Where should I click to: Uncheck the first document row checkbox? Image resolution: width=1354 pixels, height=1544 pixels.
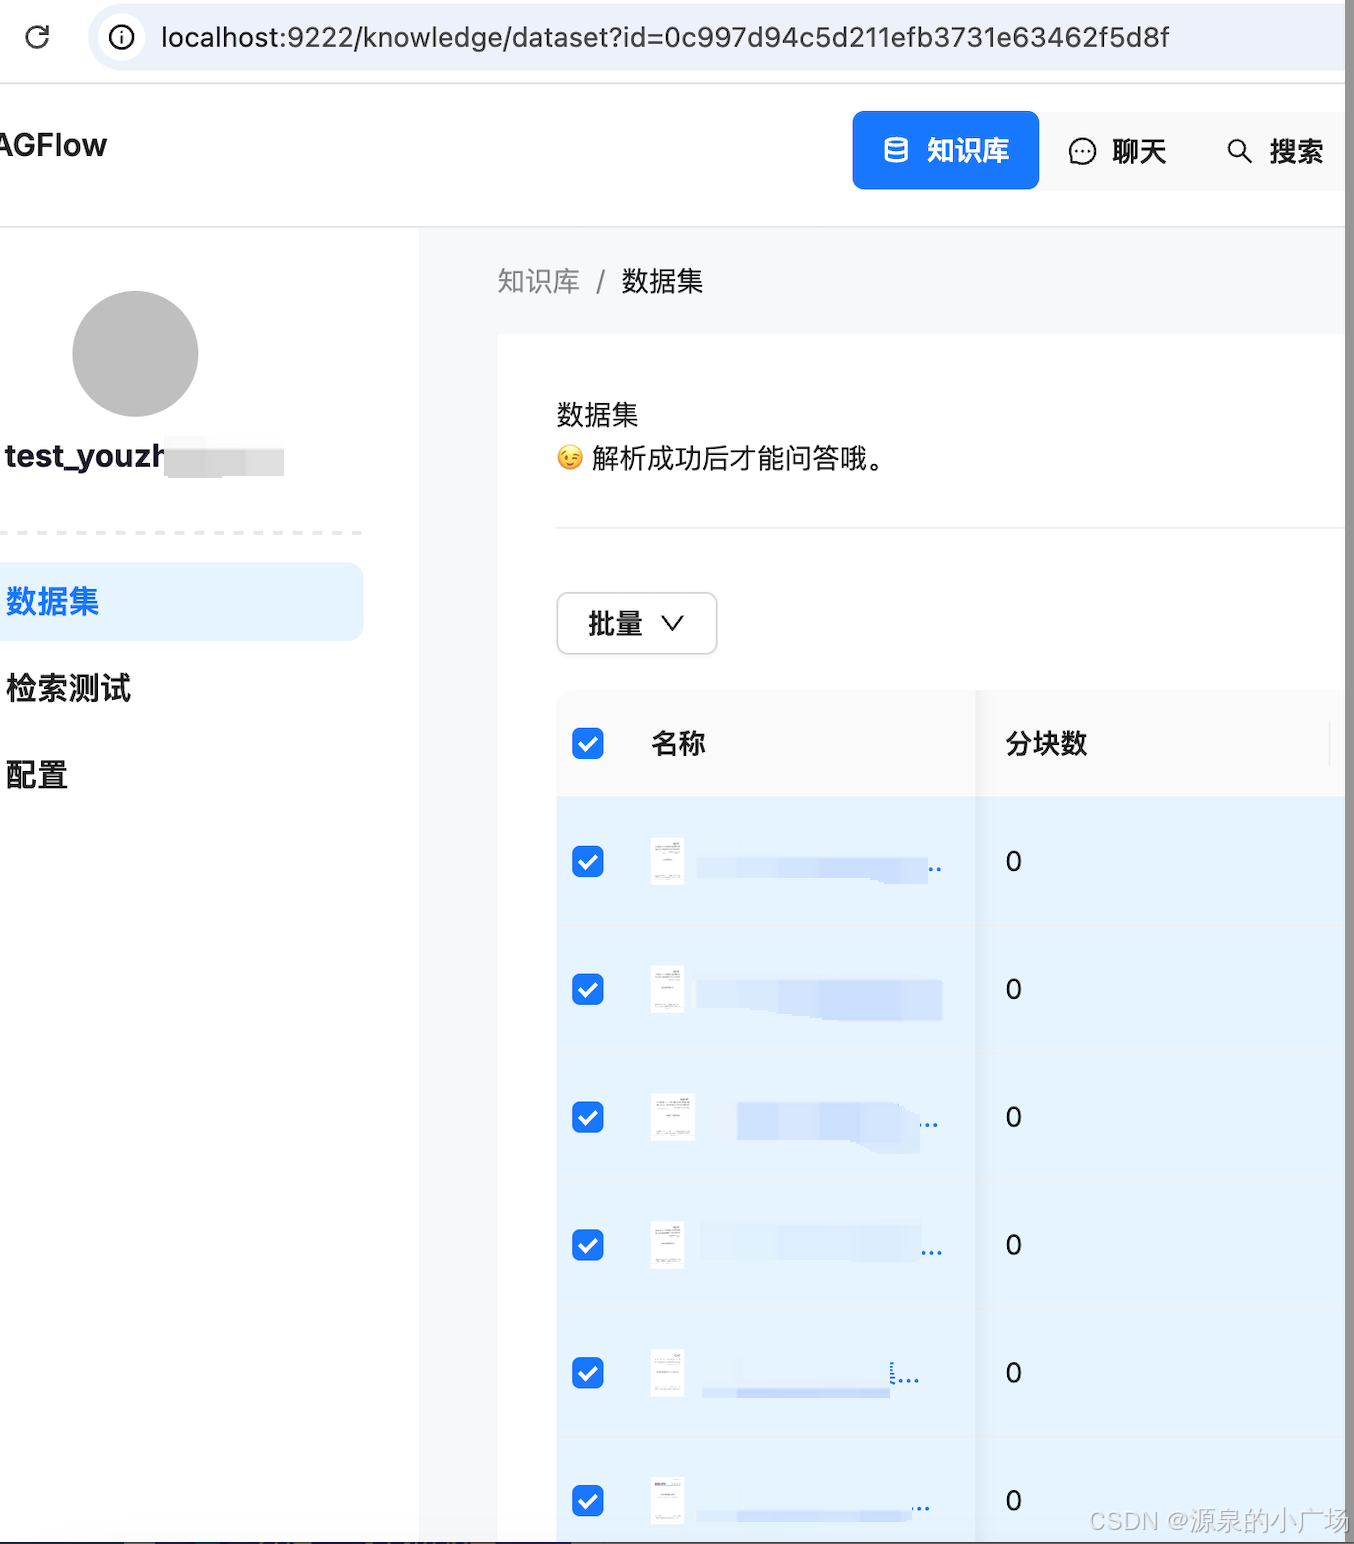588,861
